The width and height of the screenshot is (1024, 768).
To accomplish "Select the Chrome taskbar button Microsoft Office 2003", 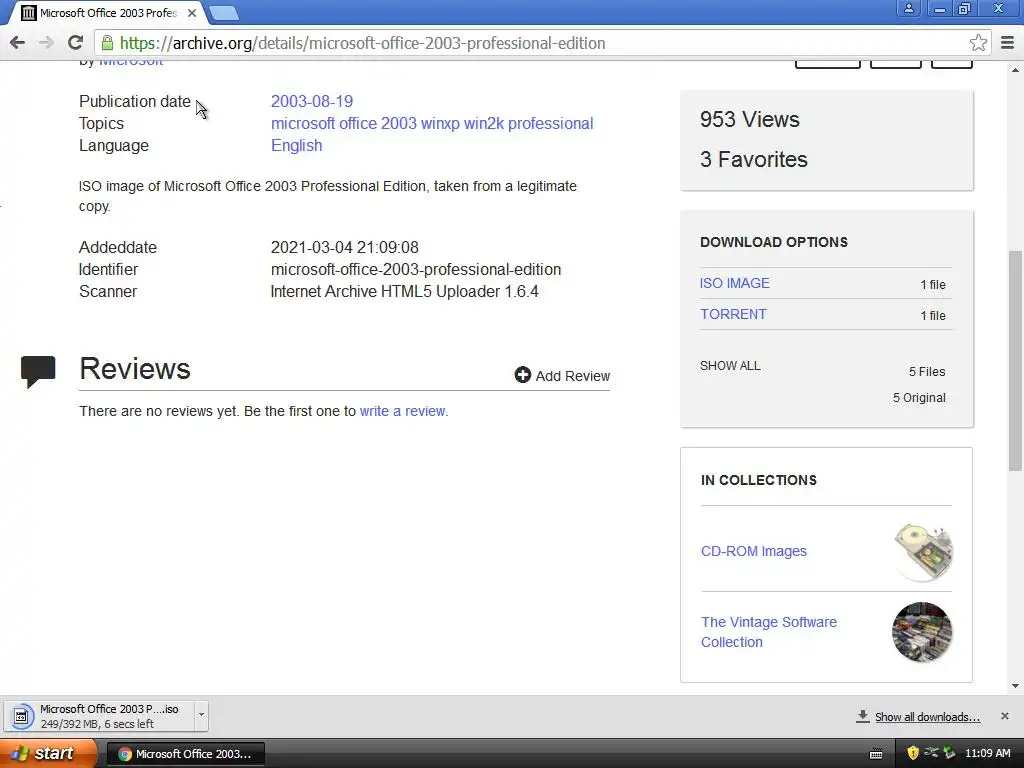I will click(185, 754).
